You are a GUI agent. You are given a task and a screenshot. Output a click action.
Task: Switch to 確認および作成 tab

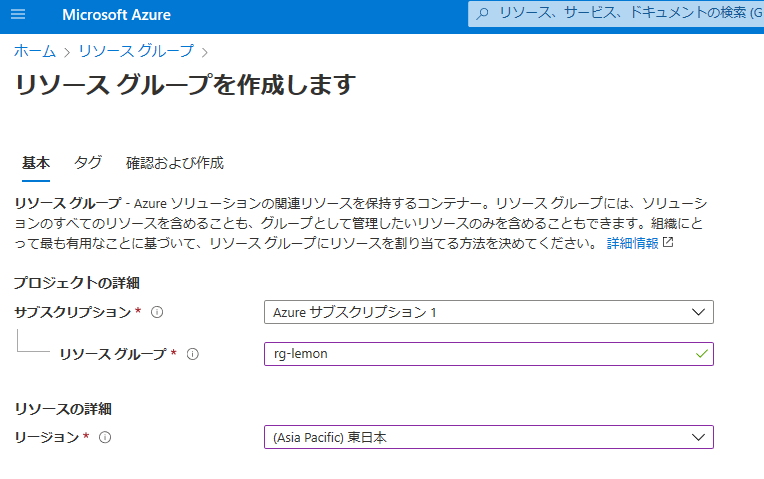(x=174, y=163)
